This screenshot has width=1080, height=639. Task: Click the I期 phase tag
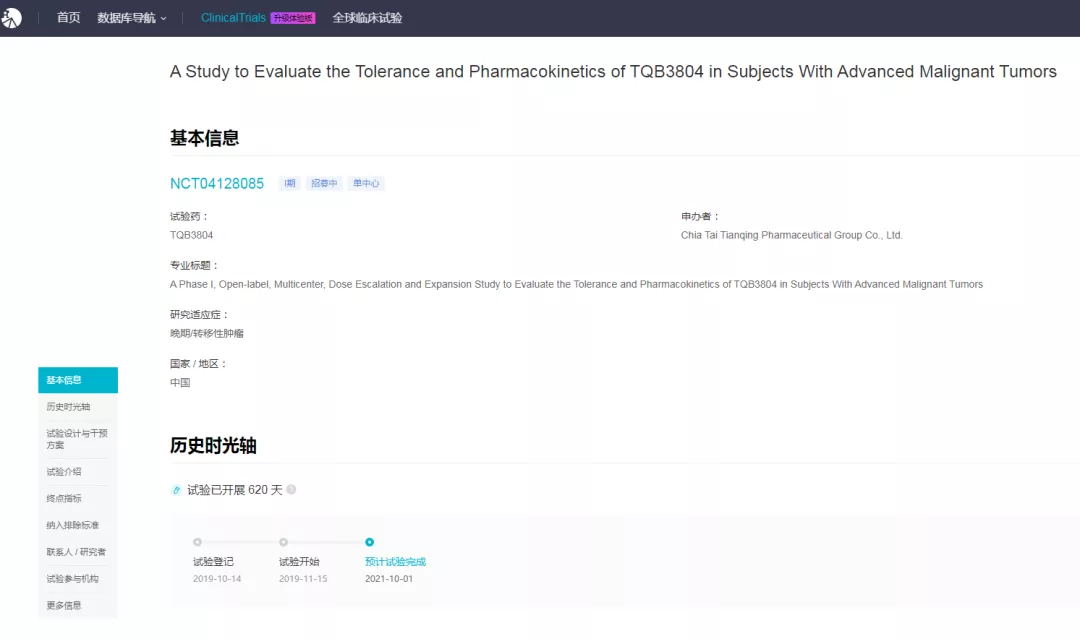pyautogui.click(x=290, y=184)
